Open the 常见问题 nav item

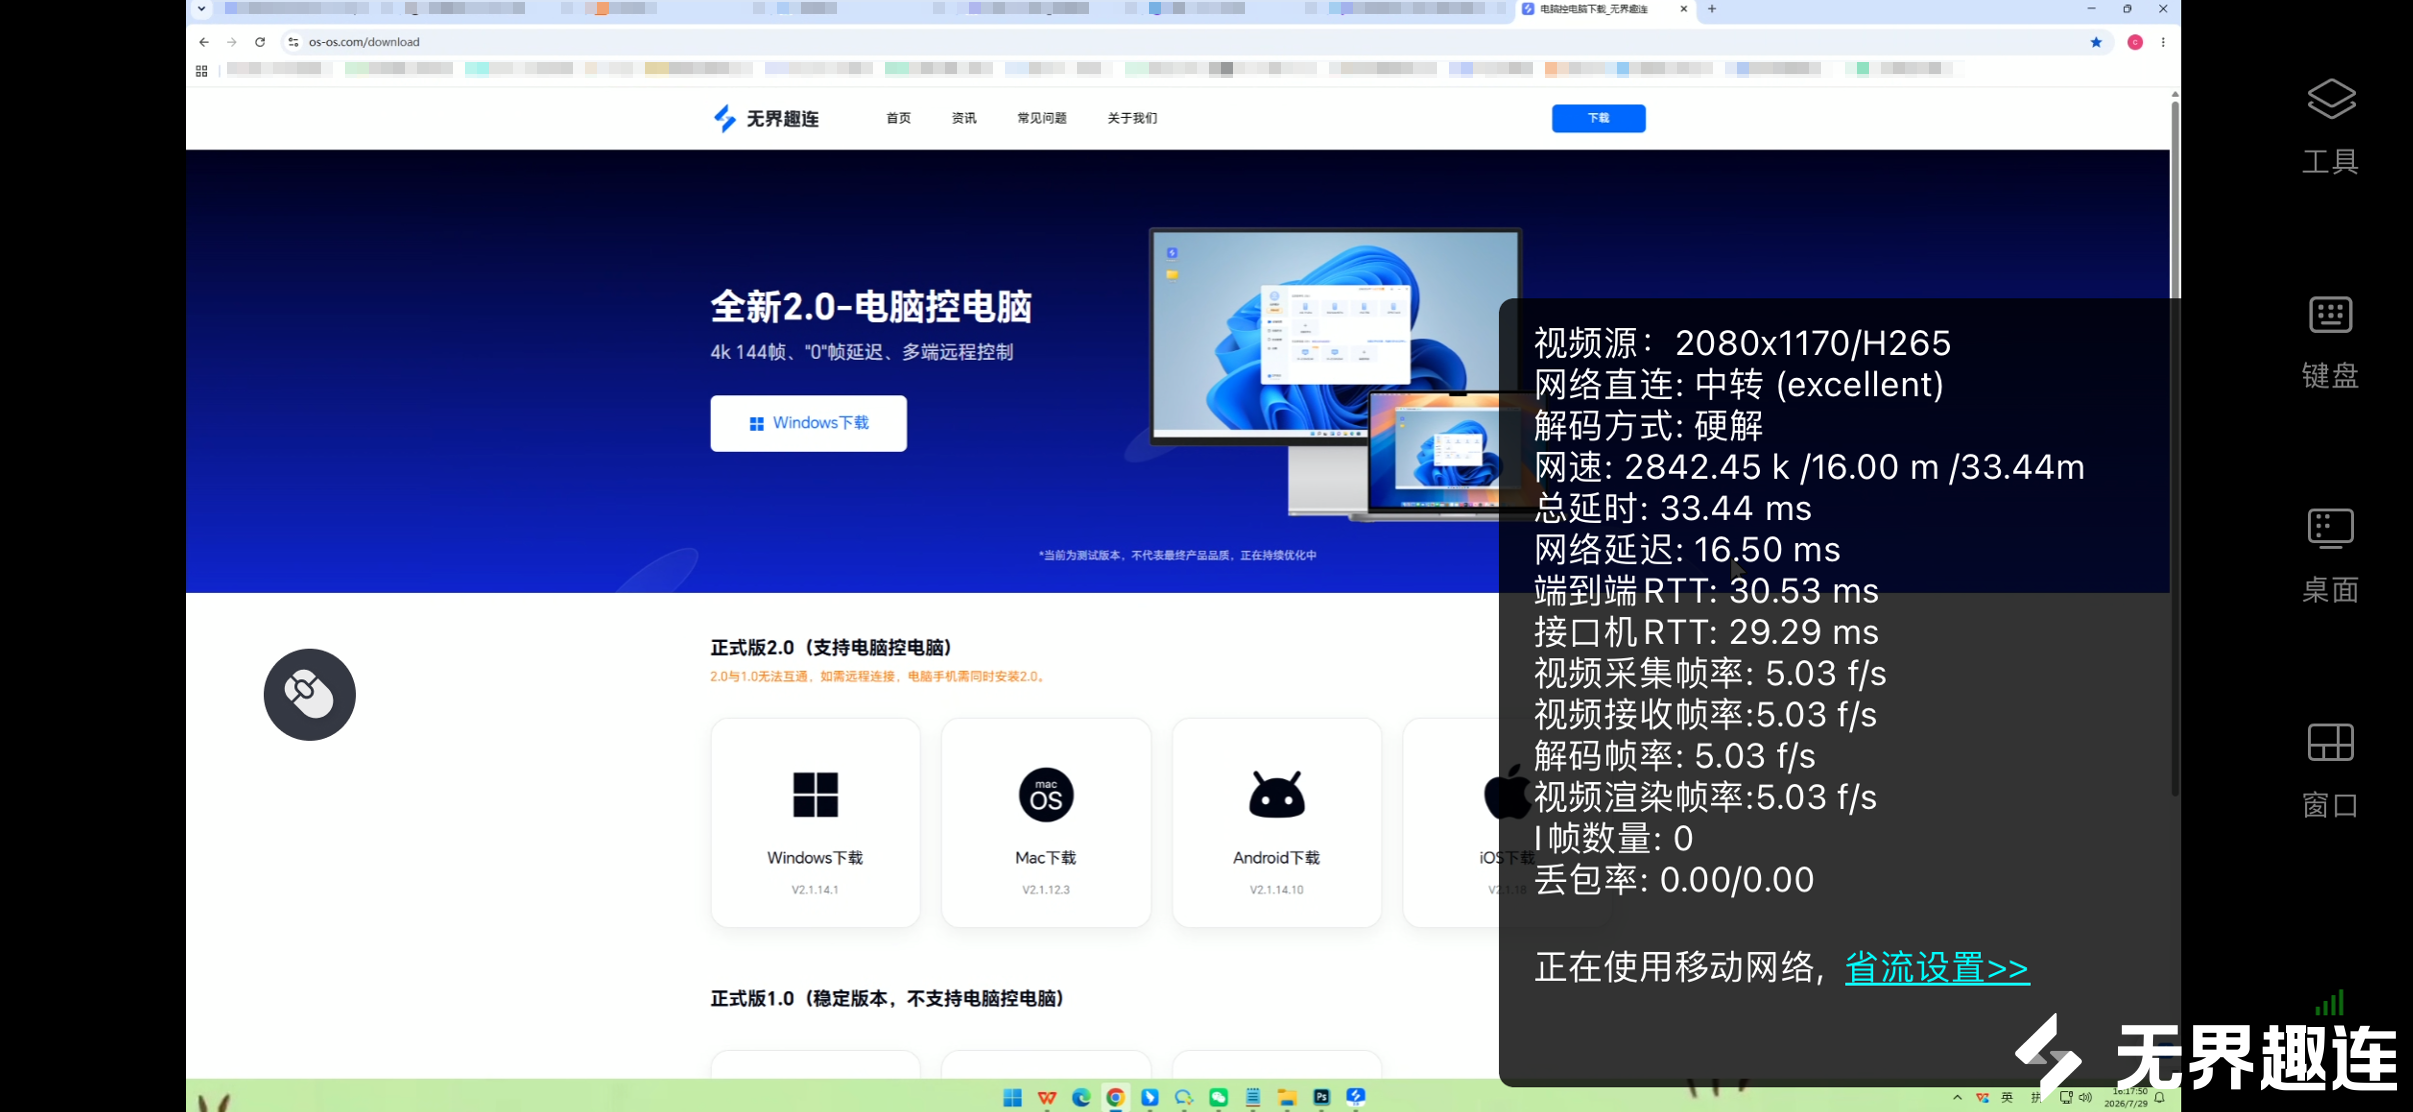click(1042, 118)
